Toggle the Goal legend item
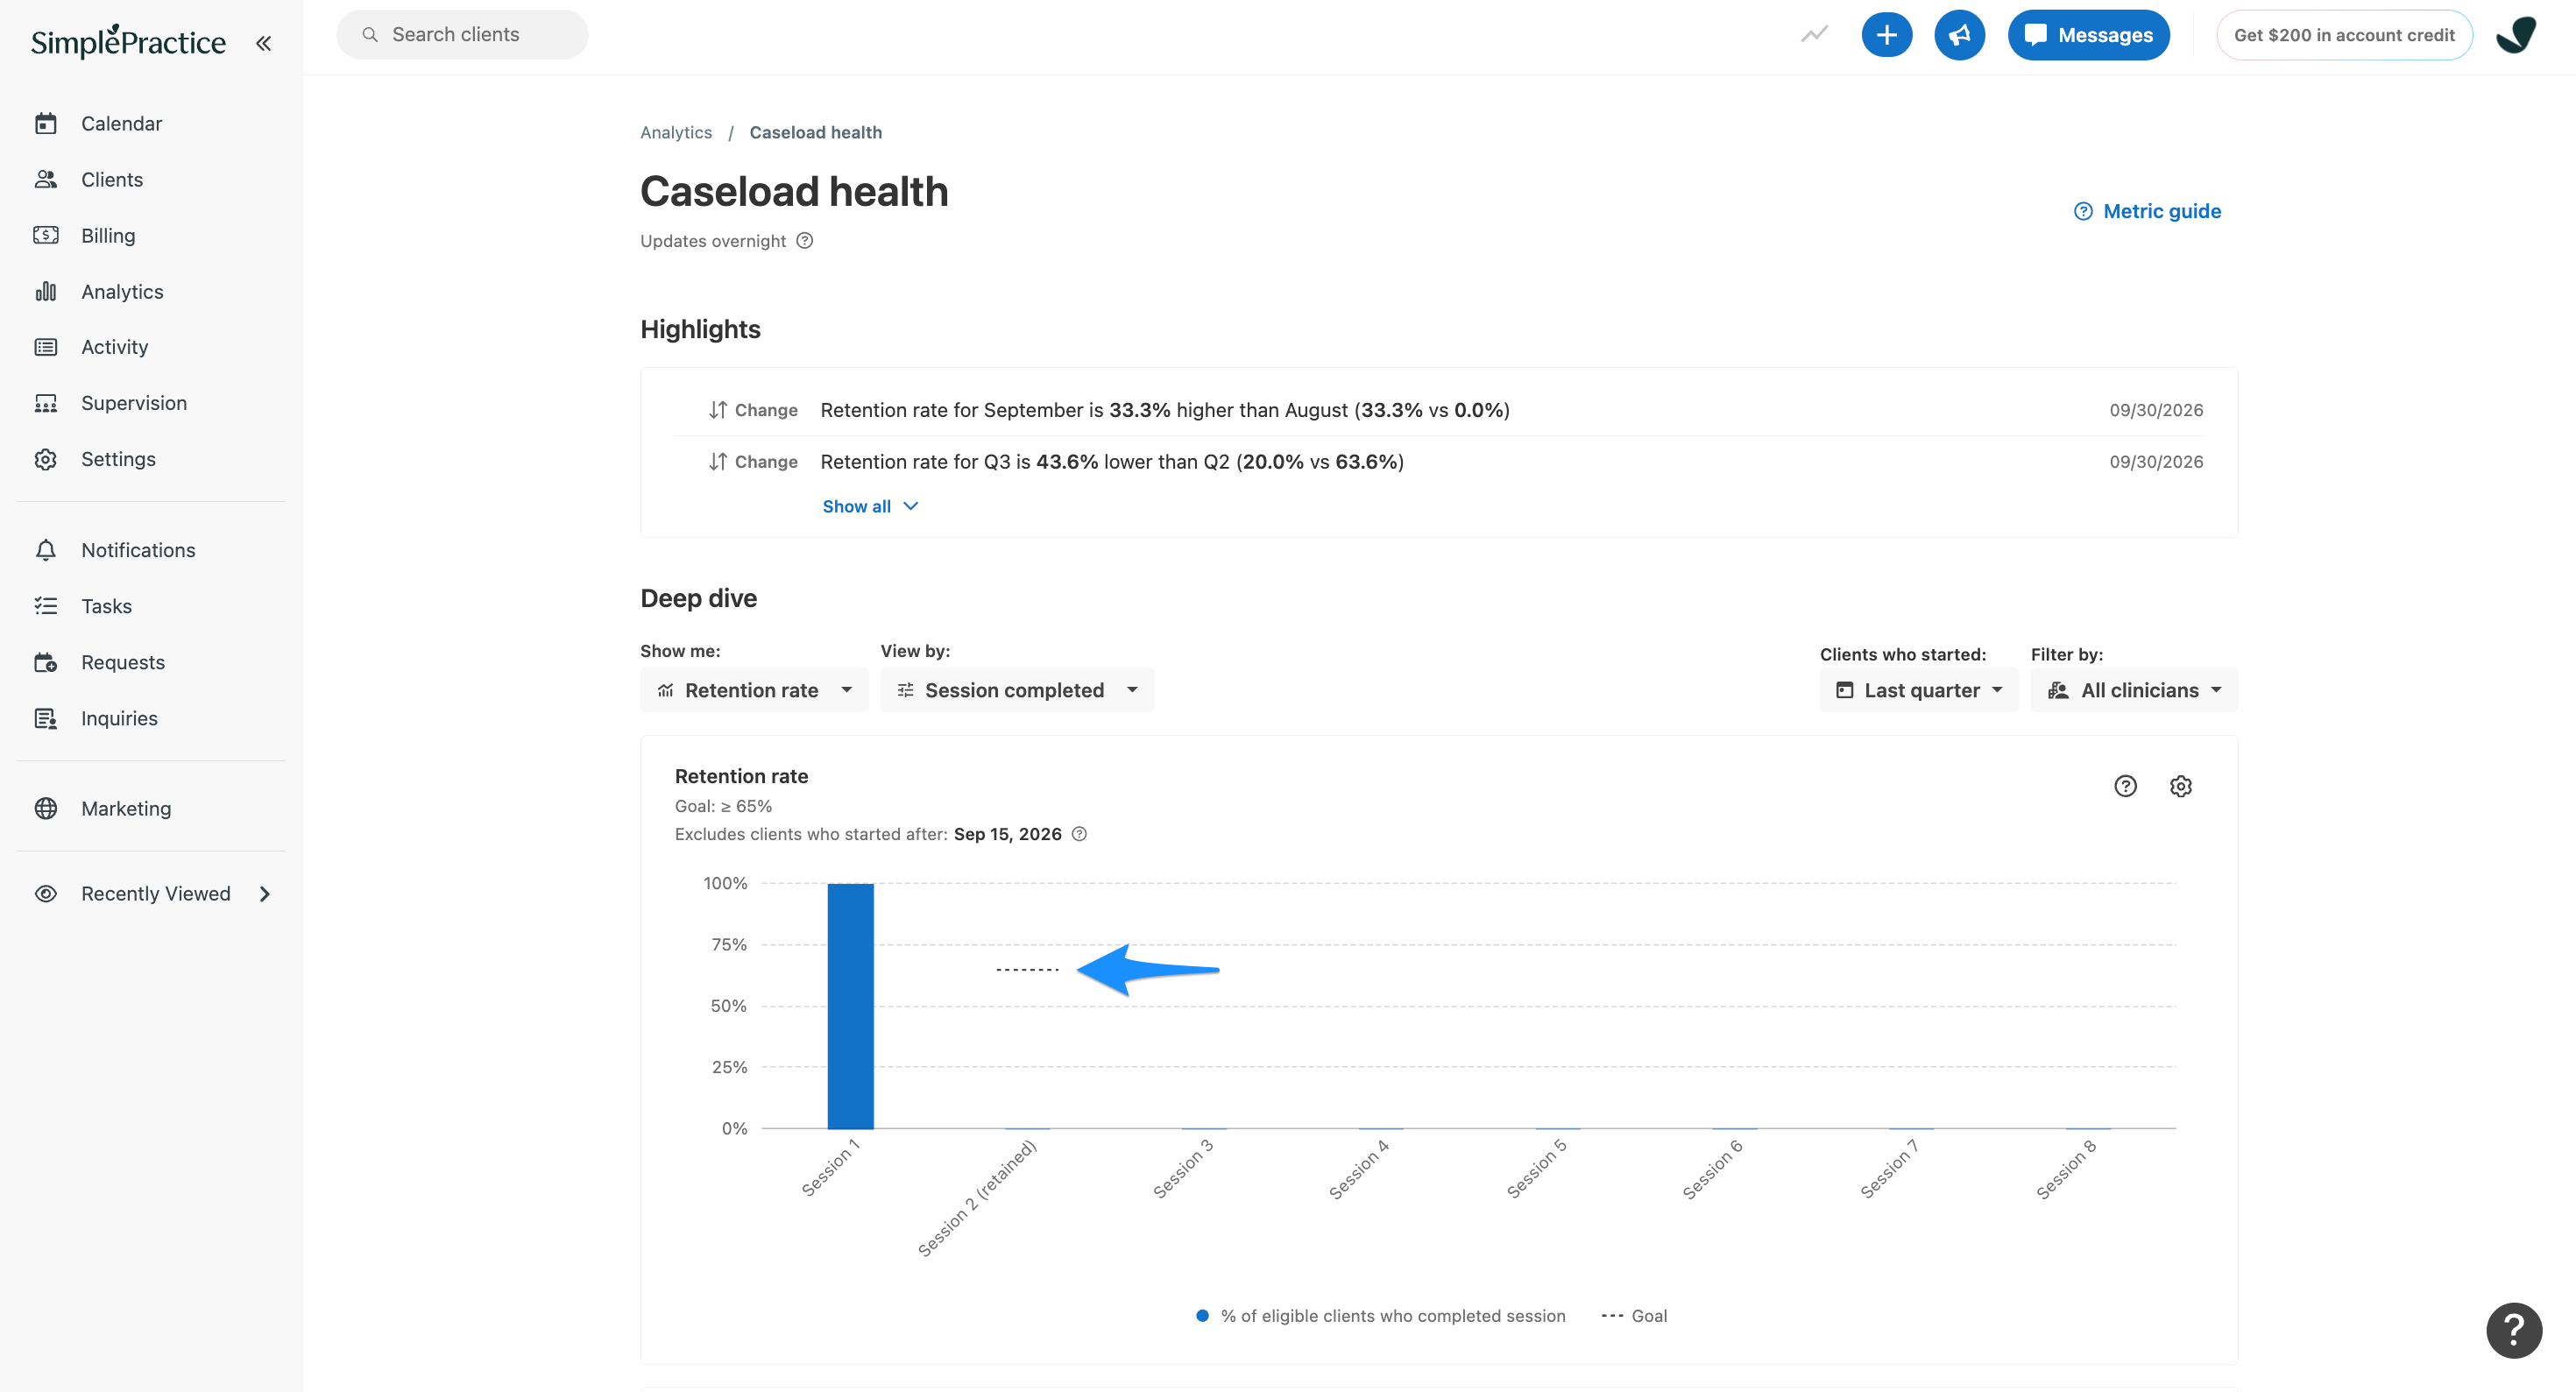This screenshot has height=1392, width=2576. click(1634, 1316)
